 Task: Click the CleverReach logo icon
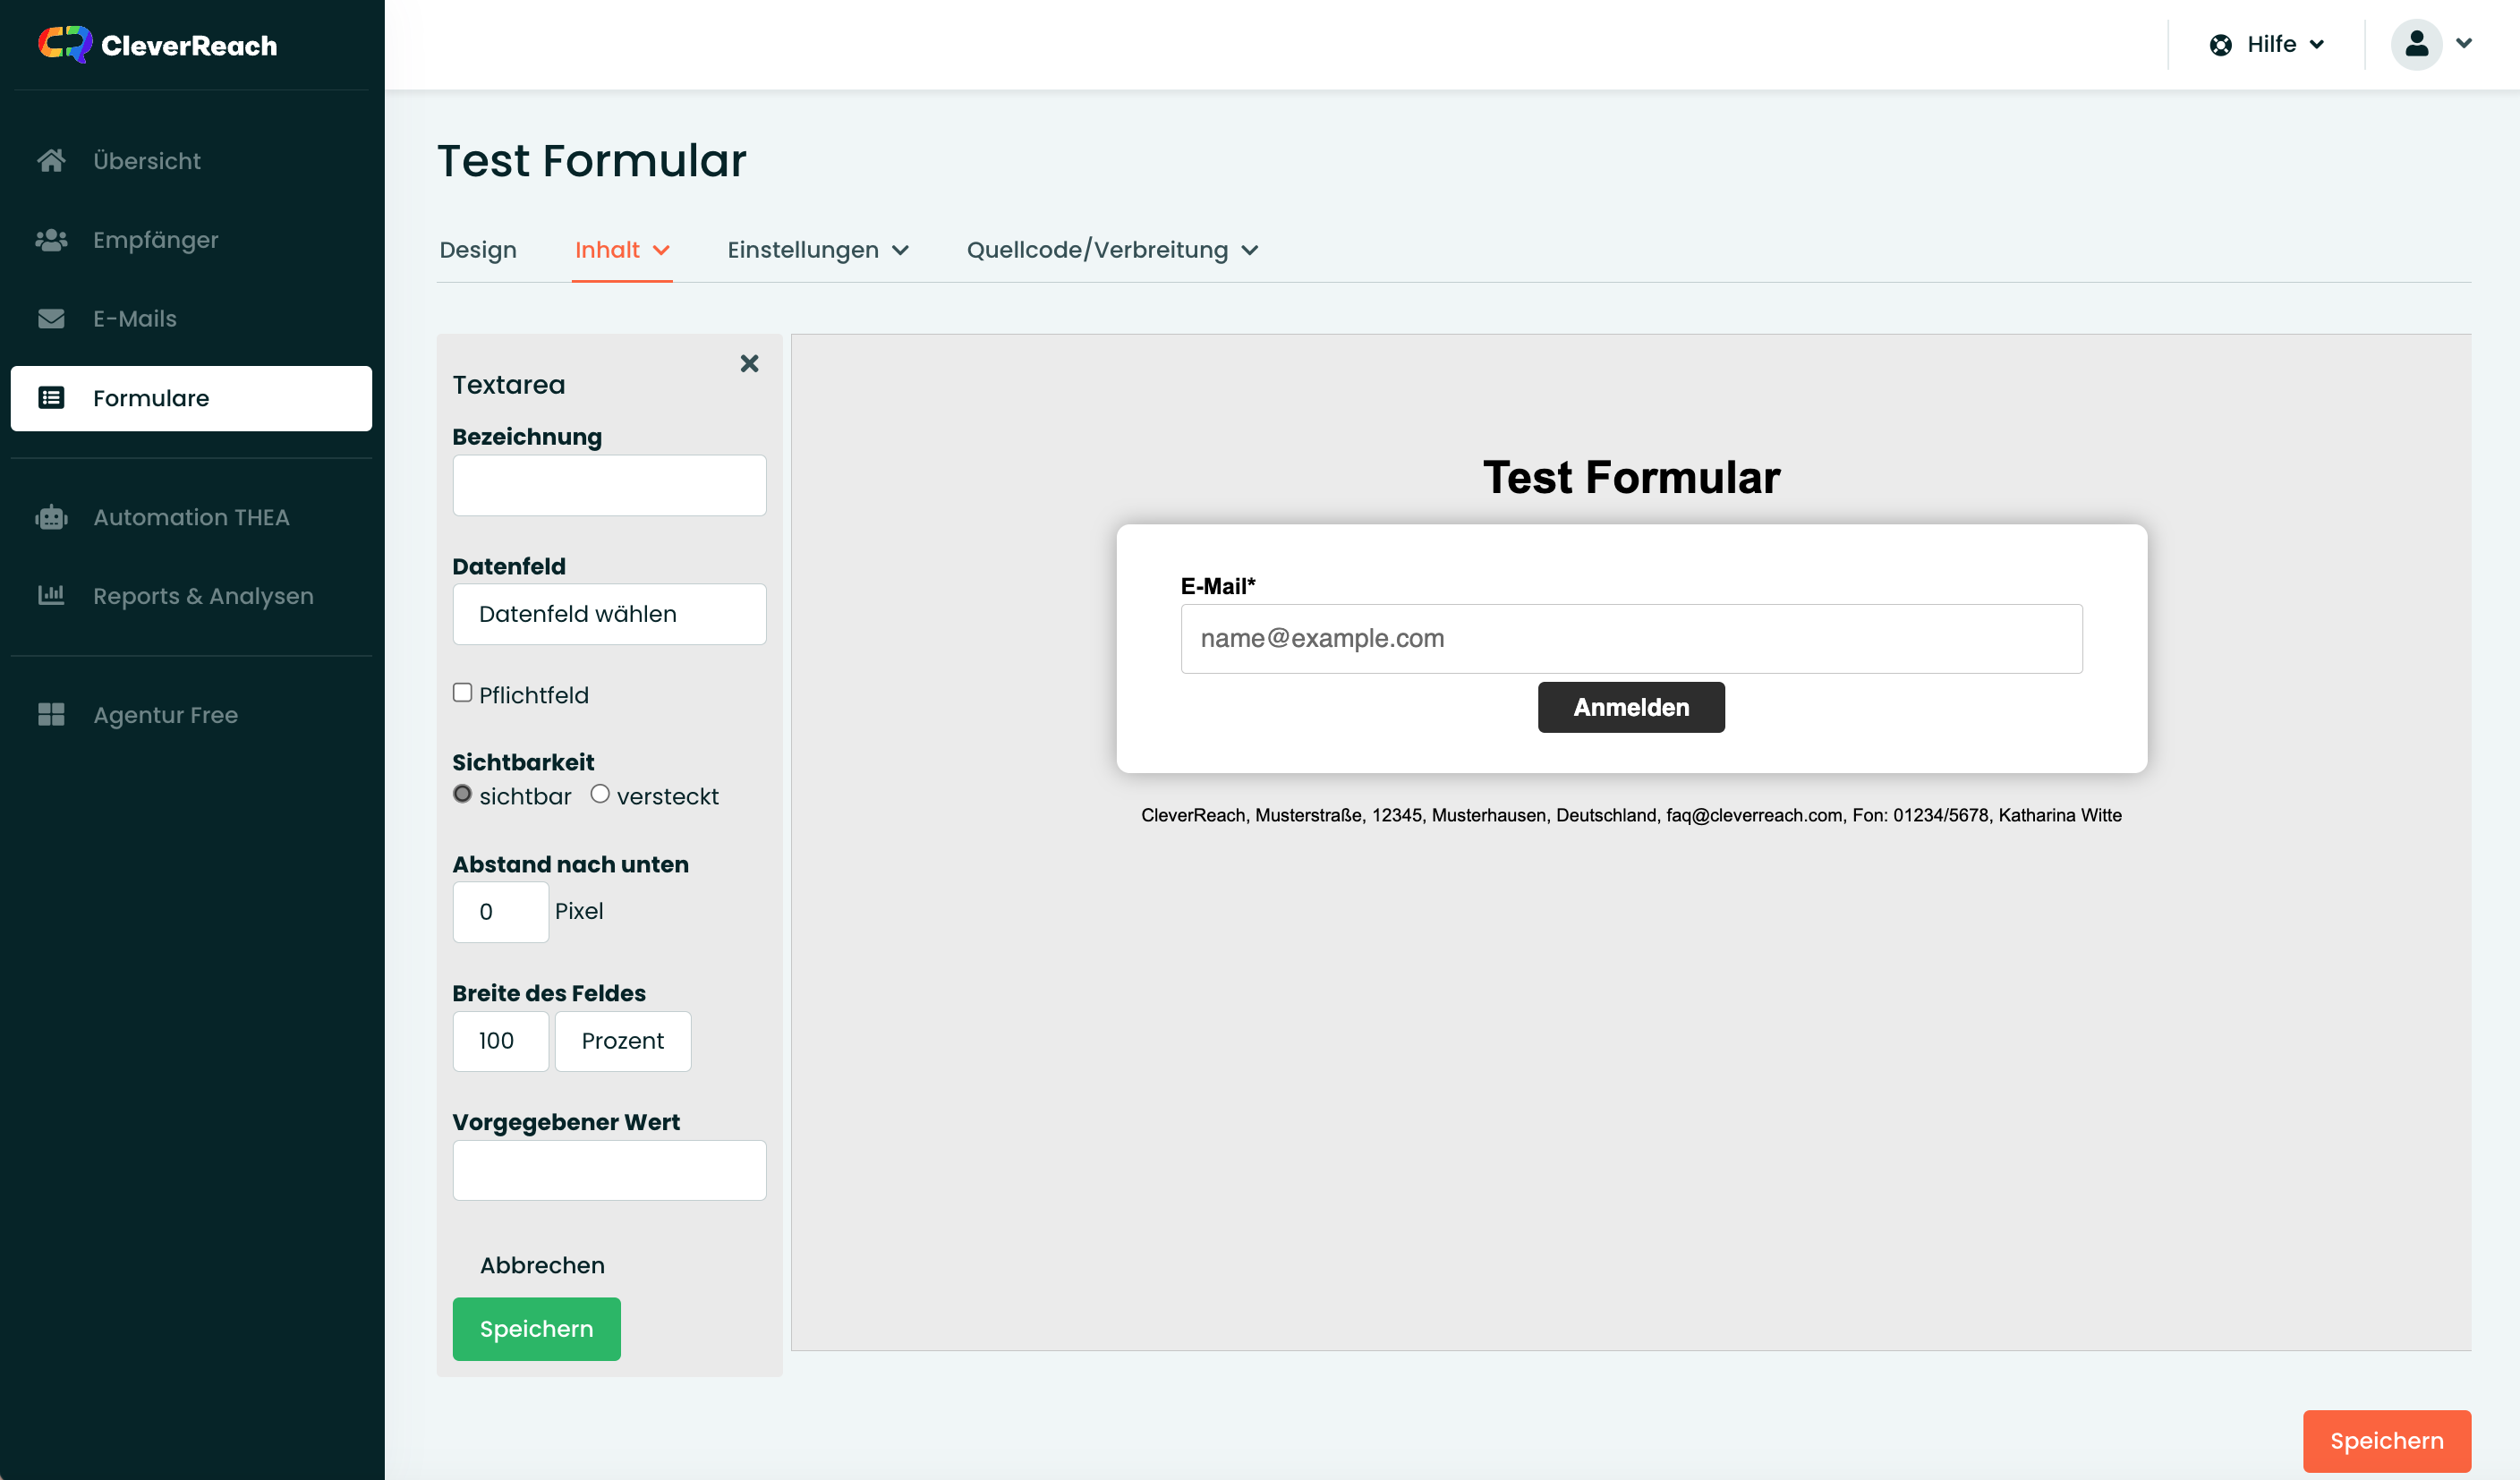click(65, 44)
